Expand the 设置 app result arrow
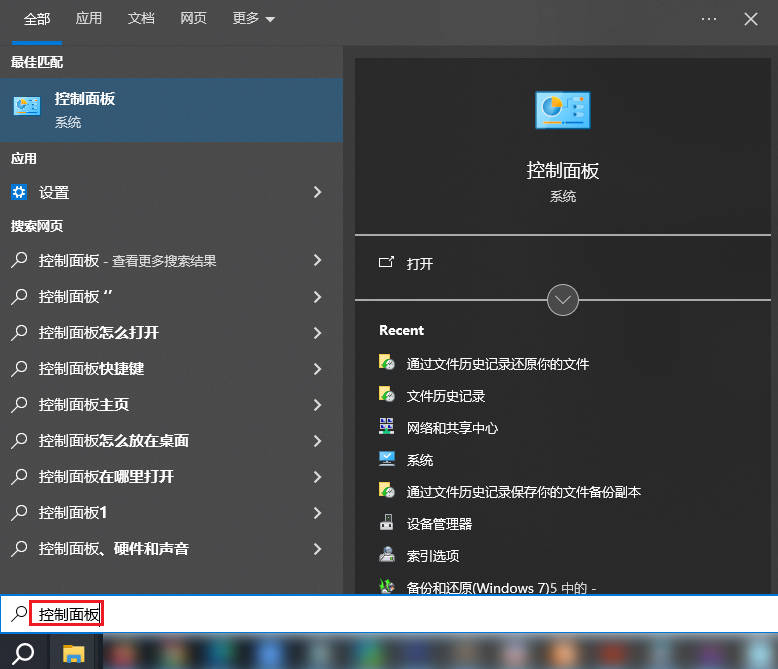The height and width of the screenshot is (669, 778). tap(318, 192)
